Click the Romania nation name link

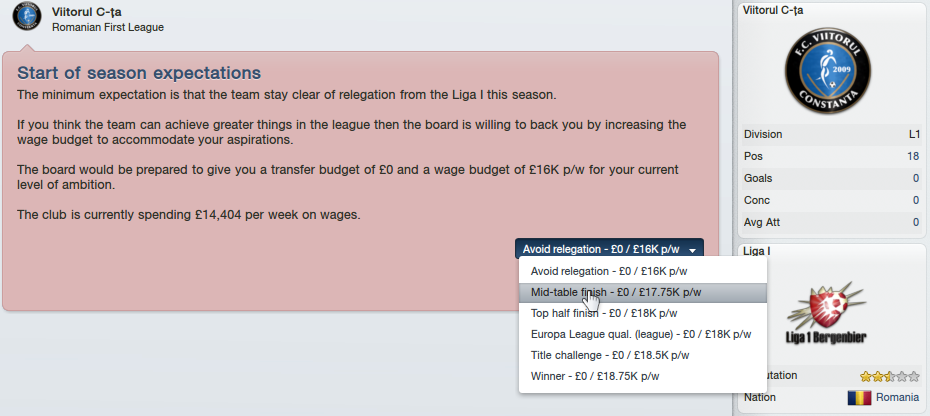897,398
